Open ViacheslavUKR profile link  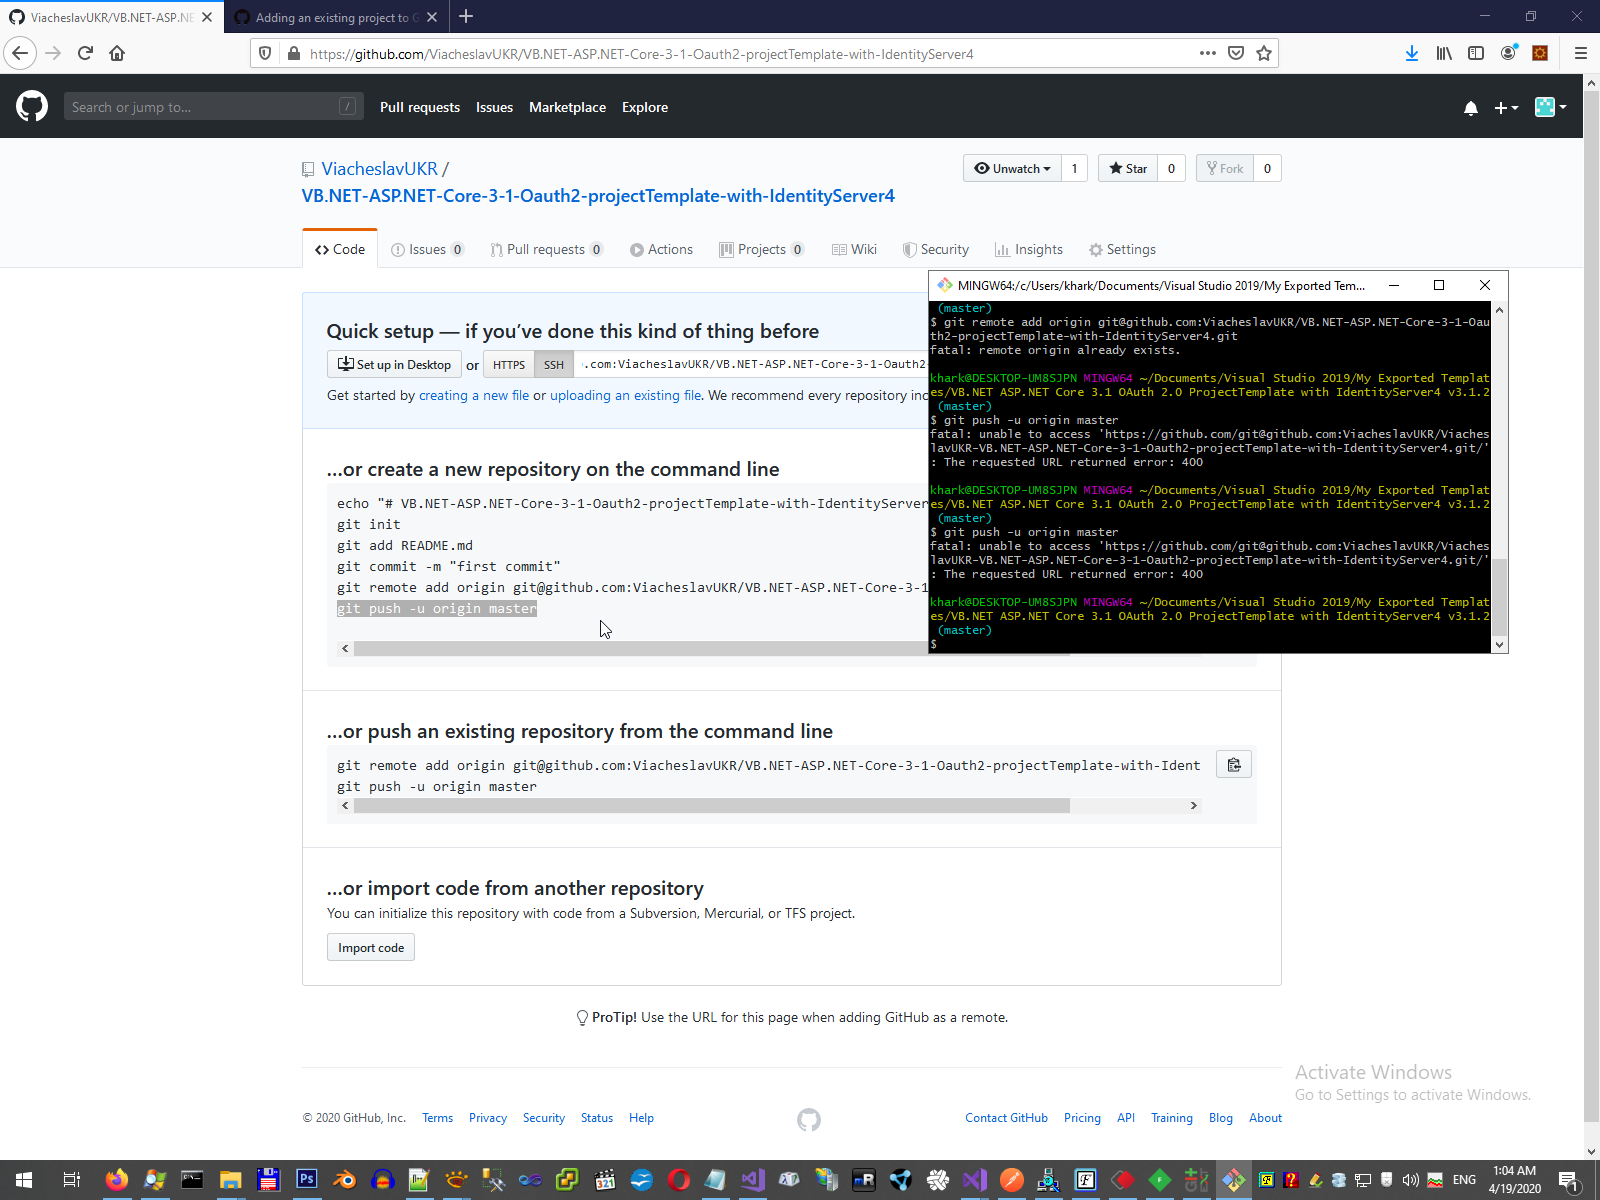point(380,169)
